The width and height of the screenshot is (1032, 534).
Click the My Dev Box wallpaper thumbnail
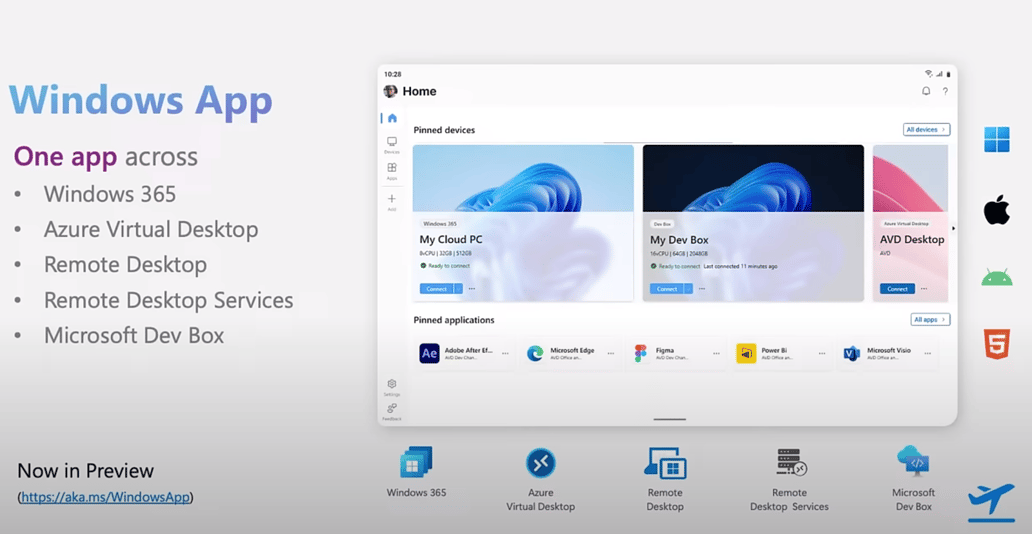tap(753, 178)
